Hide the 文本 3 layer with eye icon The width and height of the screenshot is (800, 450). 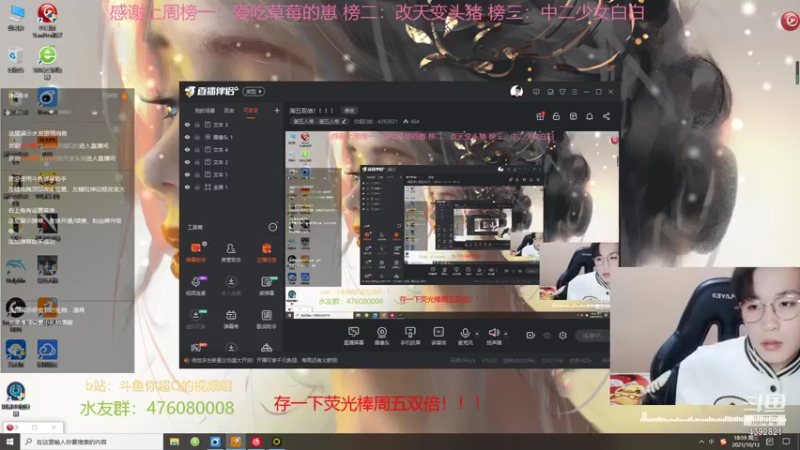[187, 124]
